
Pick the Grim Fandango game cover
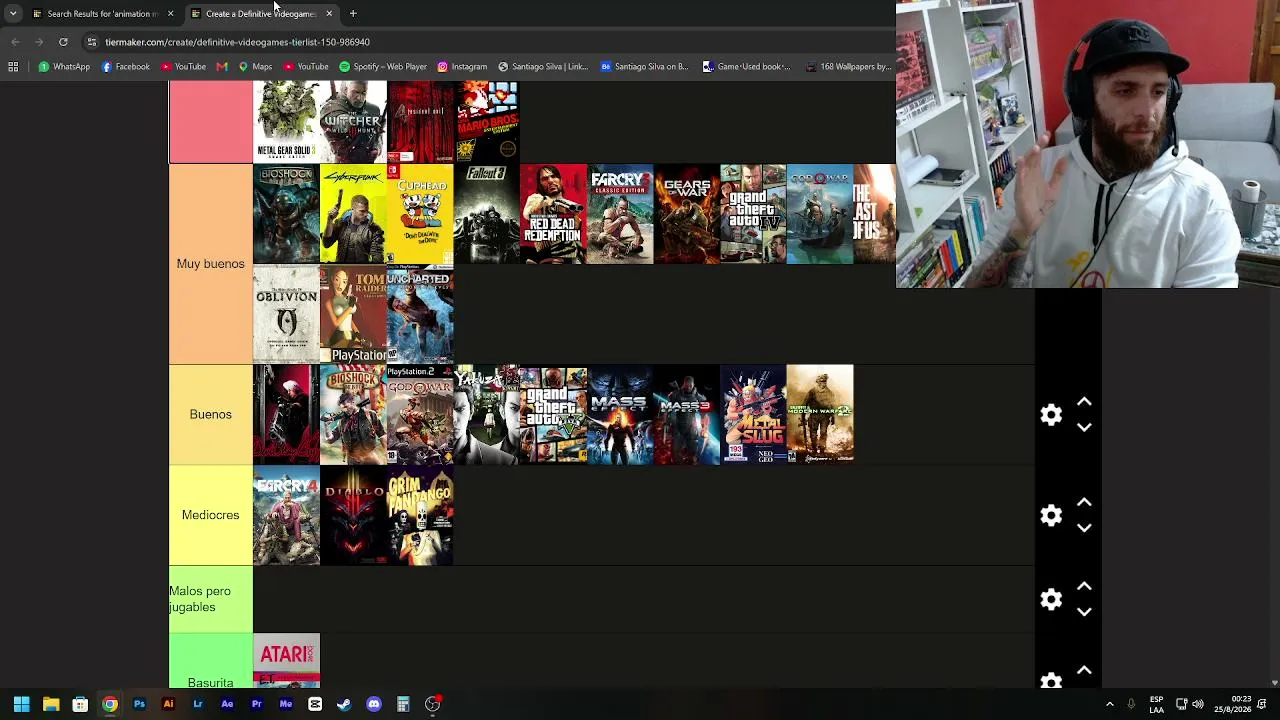click(420, 515)
